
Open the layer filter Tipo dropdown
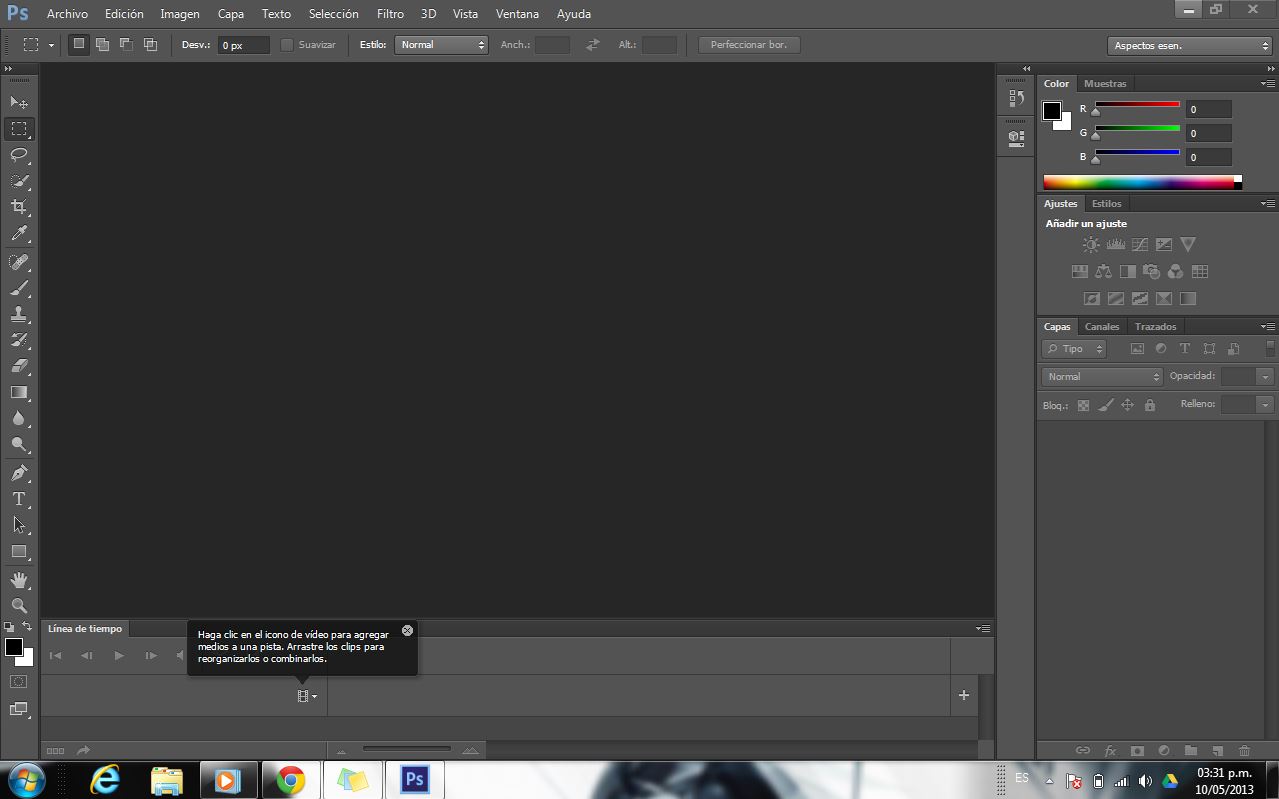click(x=1074, y=349)
